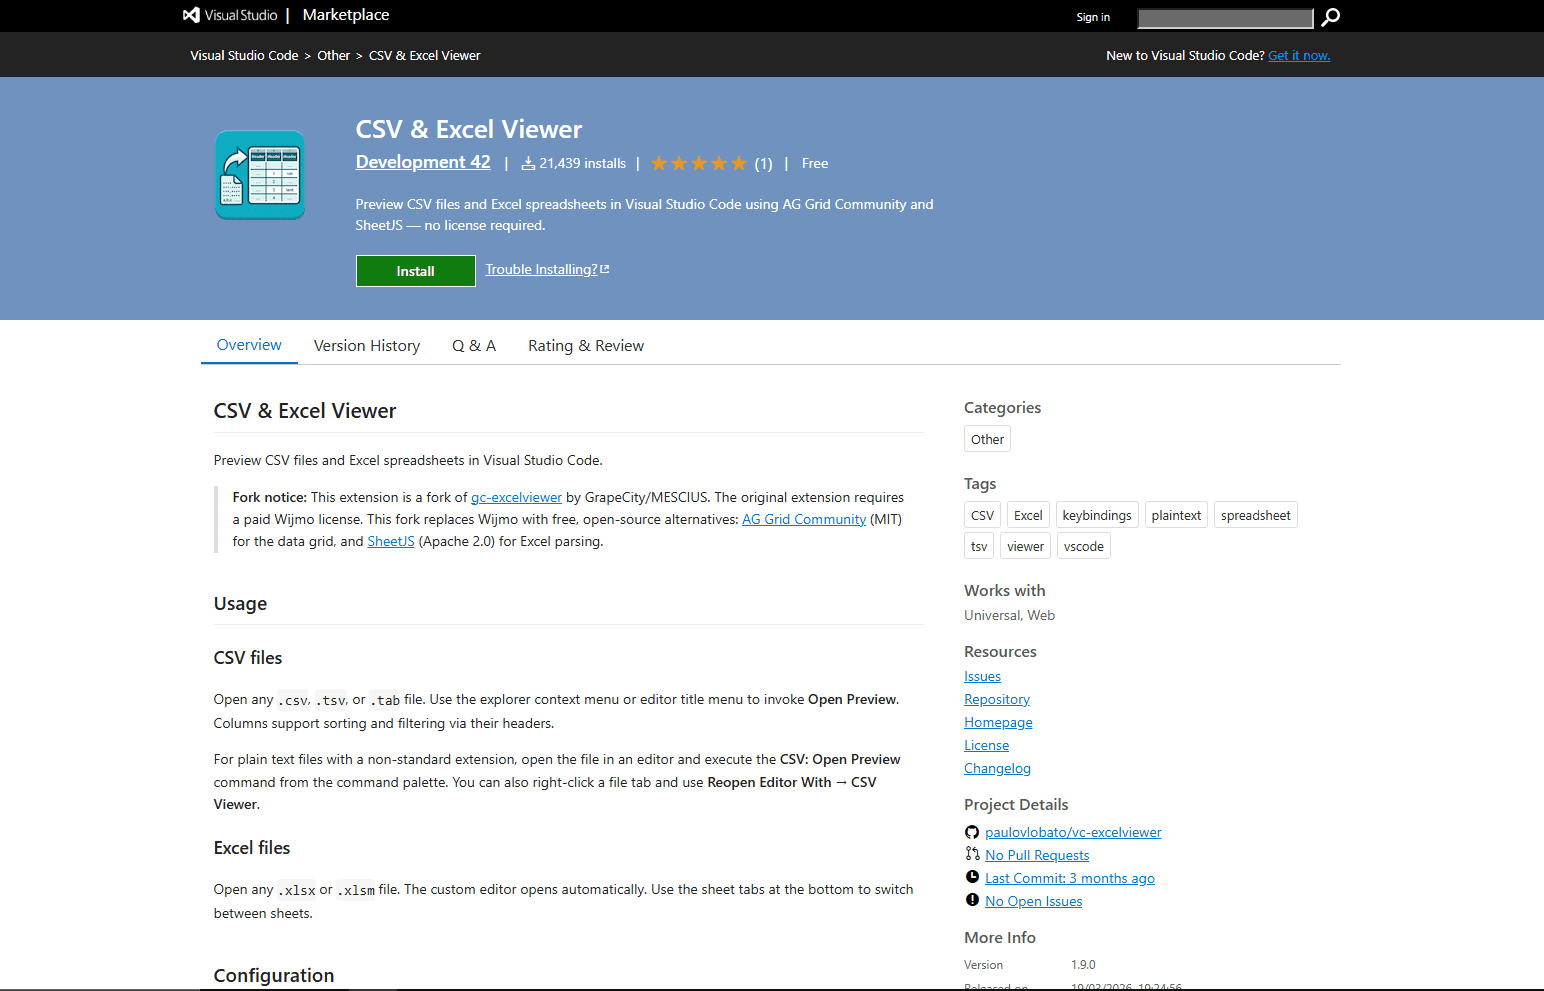
Task: Focus the marketplace search field
Action: click(1225, 18)
